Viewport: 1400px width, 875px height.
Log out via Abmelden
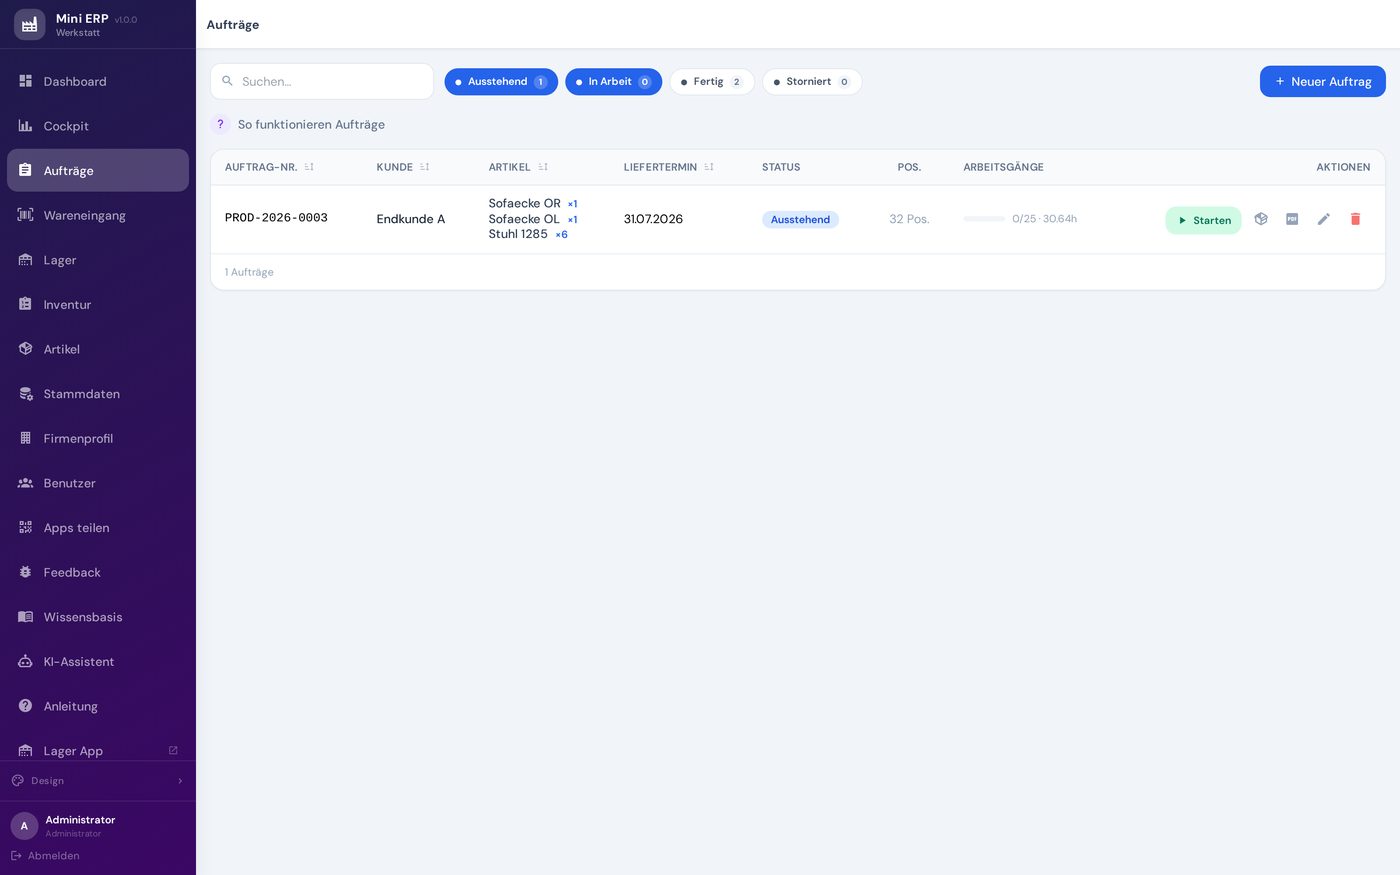pos(45,856)
